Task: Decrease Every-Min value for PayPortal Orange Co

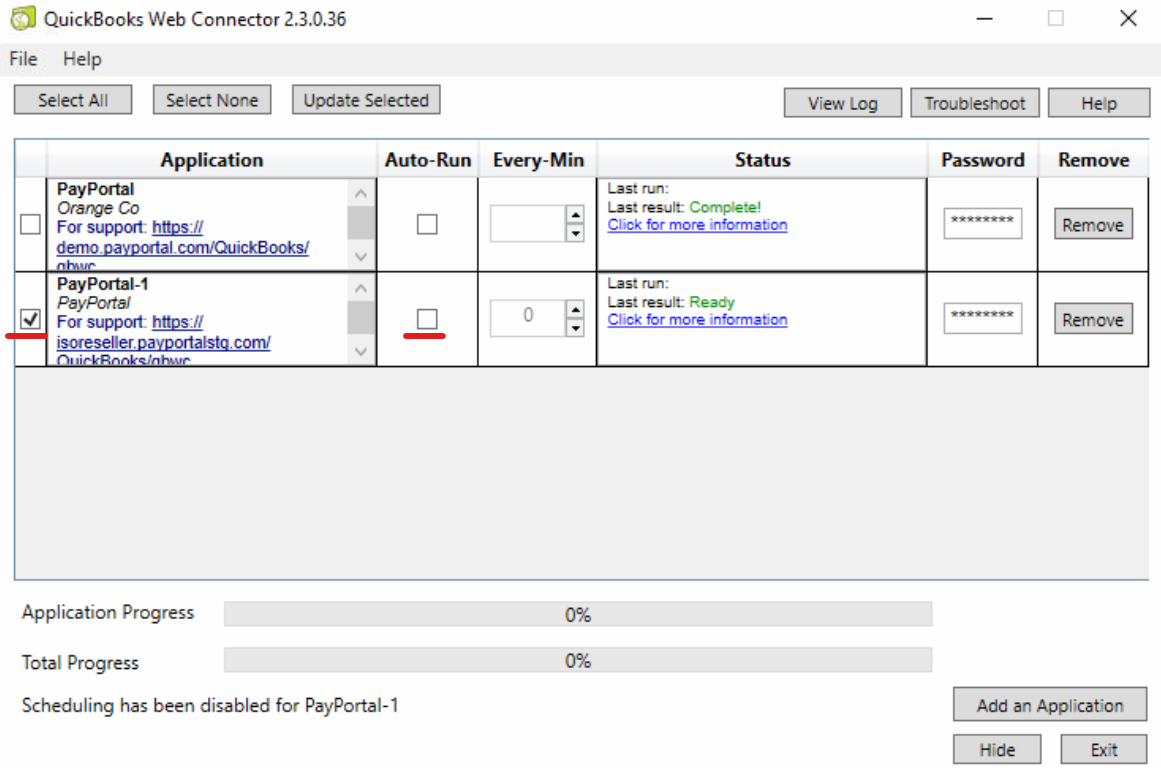Action: tap(575, 233)
